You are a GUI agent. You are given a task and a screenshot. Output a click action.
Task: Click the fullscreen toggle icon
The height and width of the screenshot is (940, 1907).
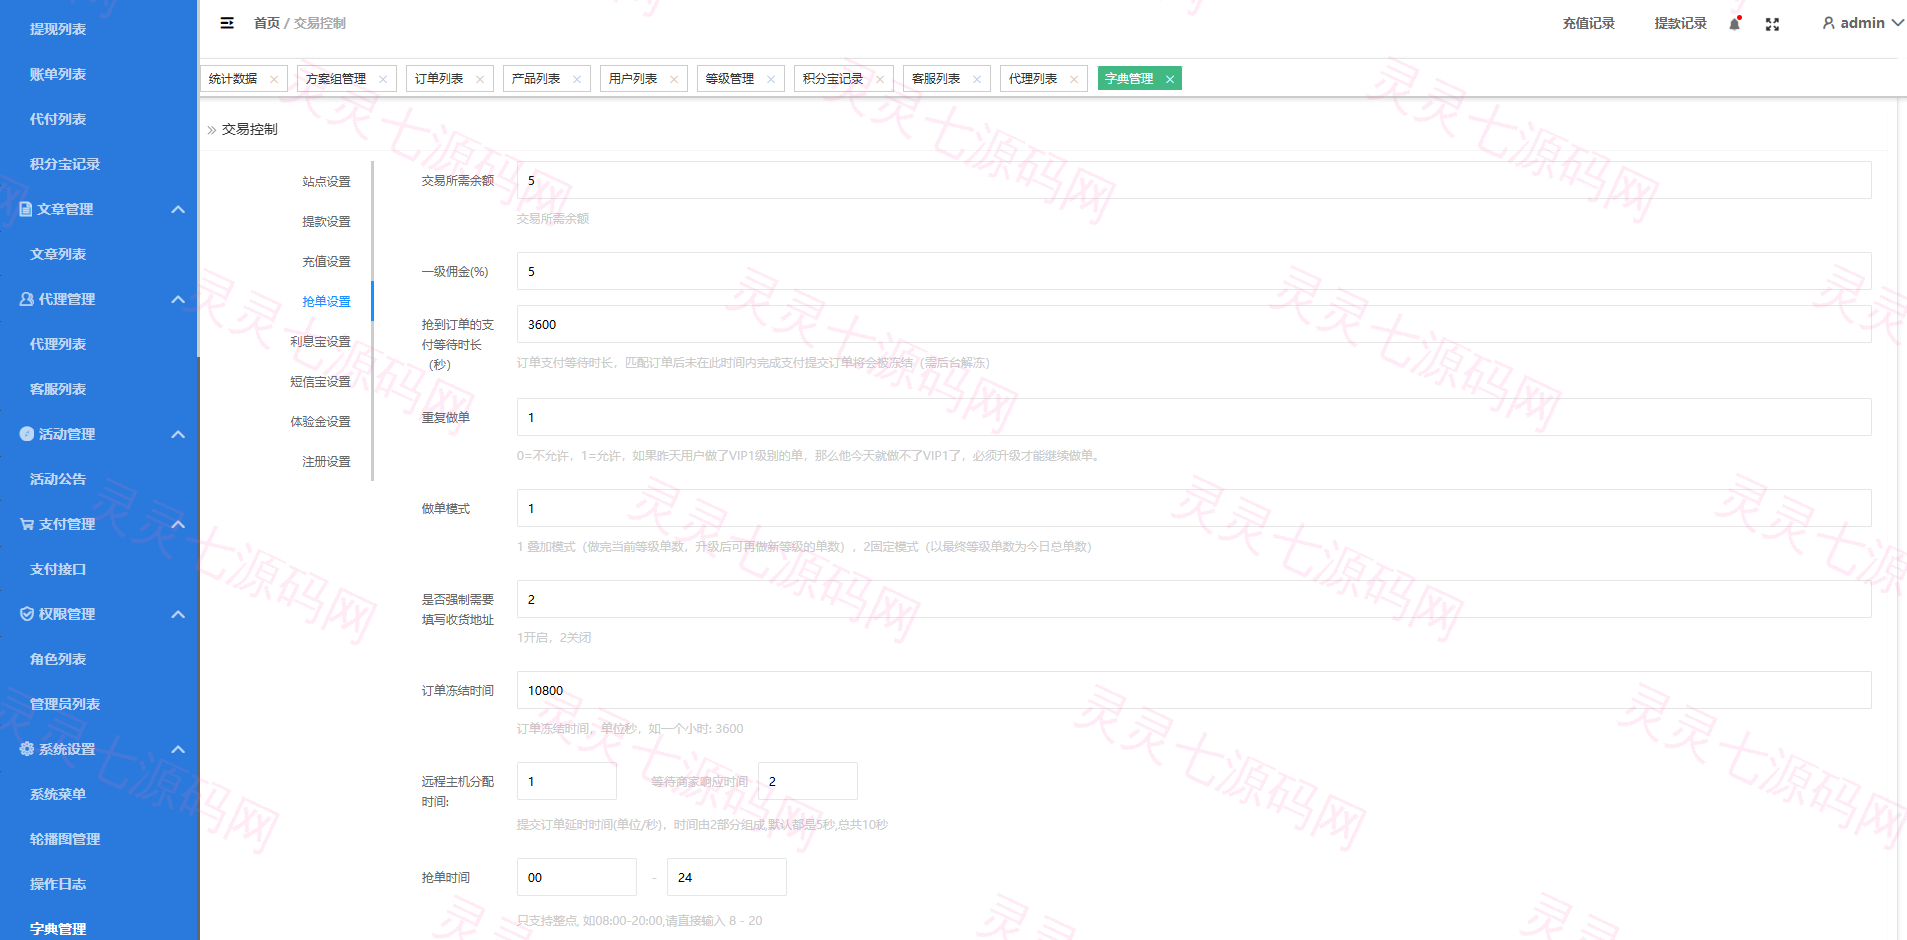coord(1772,24)
